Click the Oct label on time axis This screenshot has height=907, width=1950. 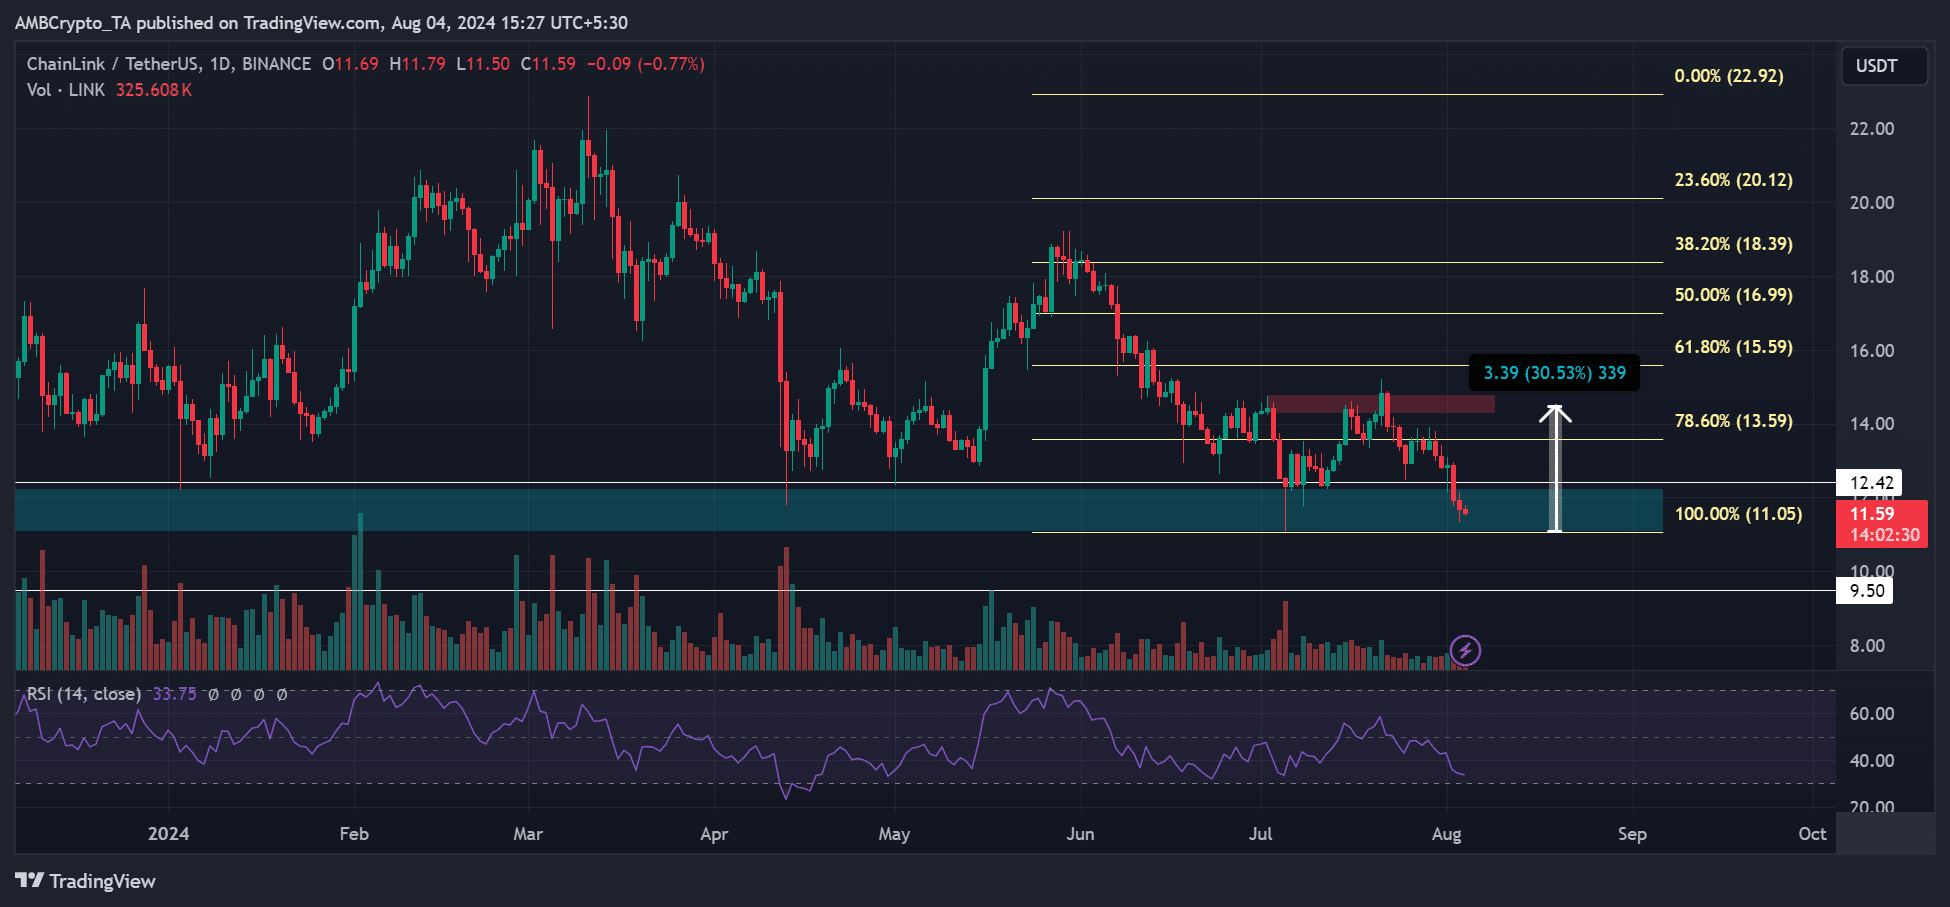[x=1812, y=834]
